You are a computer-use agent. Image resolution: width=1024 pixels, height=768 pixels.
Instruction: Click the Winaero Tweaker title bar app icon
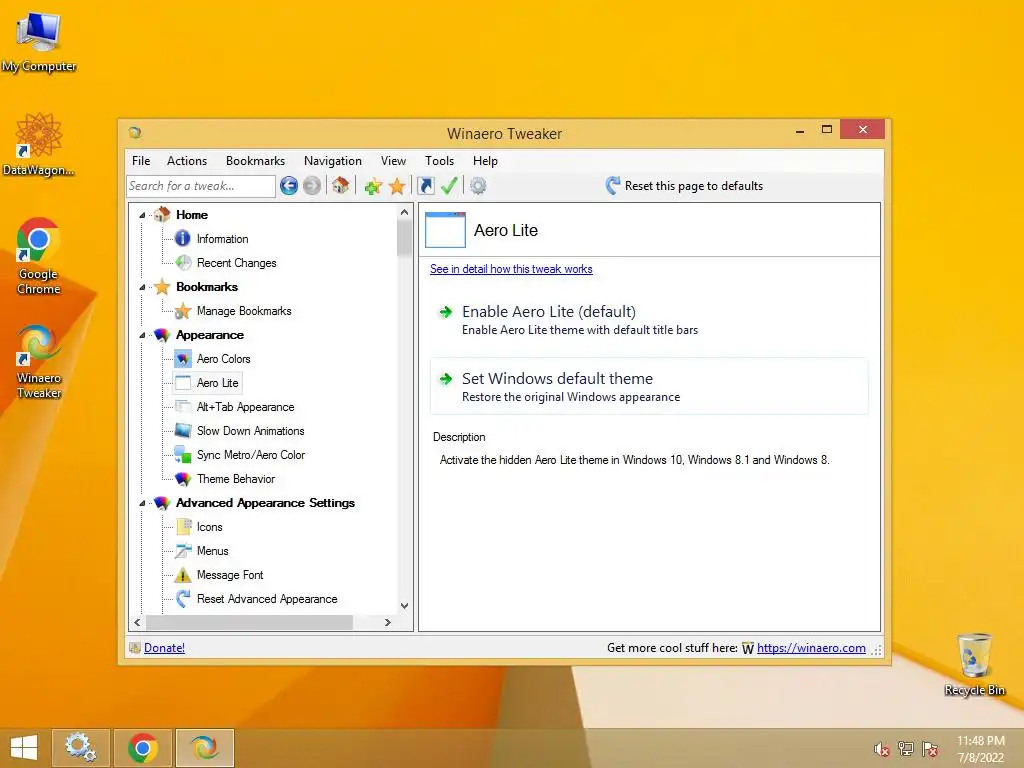pos(135,133)
